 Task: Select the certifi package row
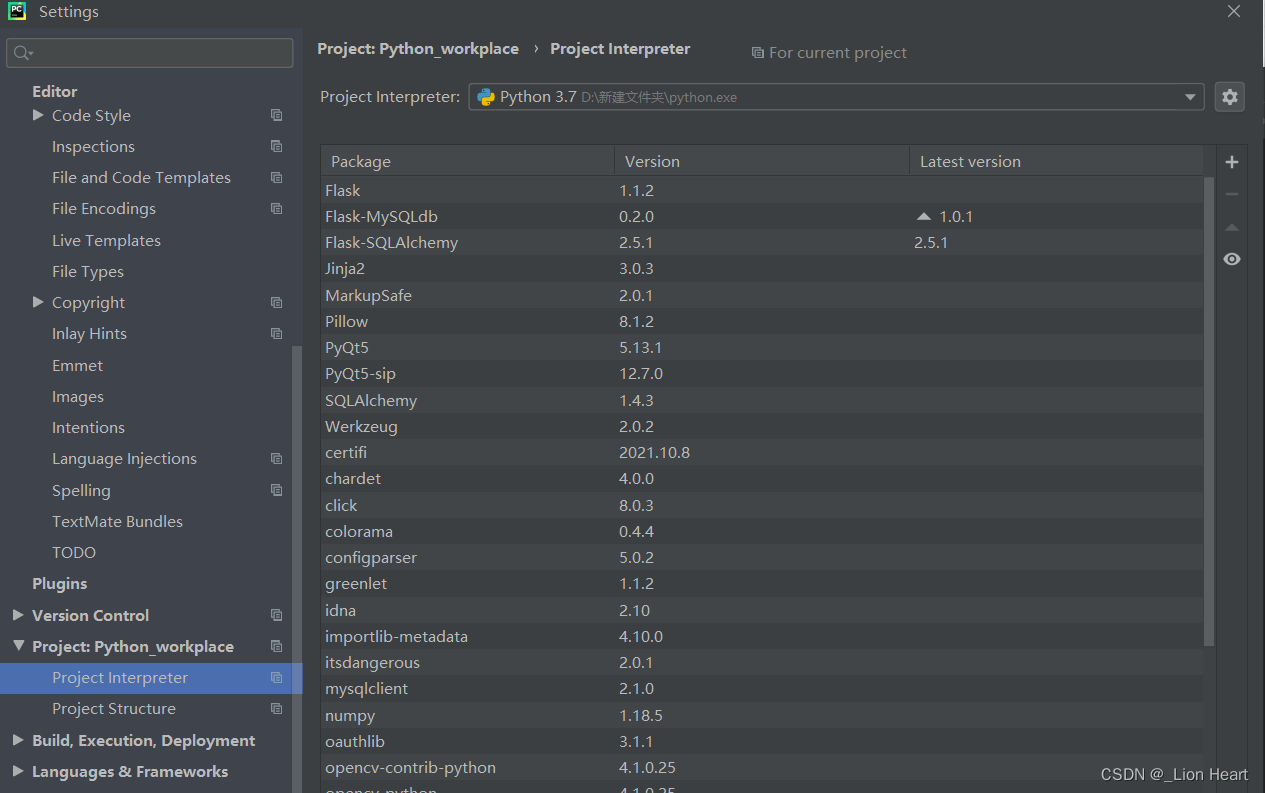(x=762, y=452)
